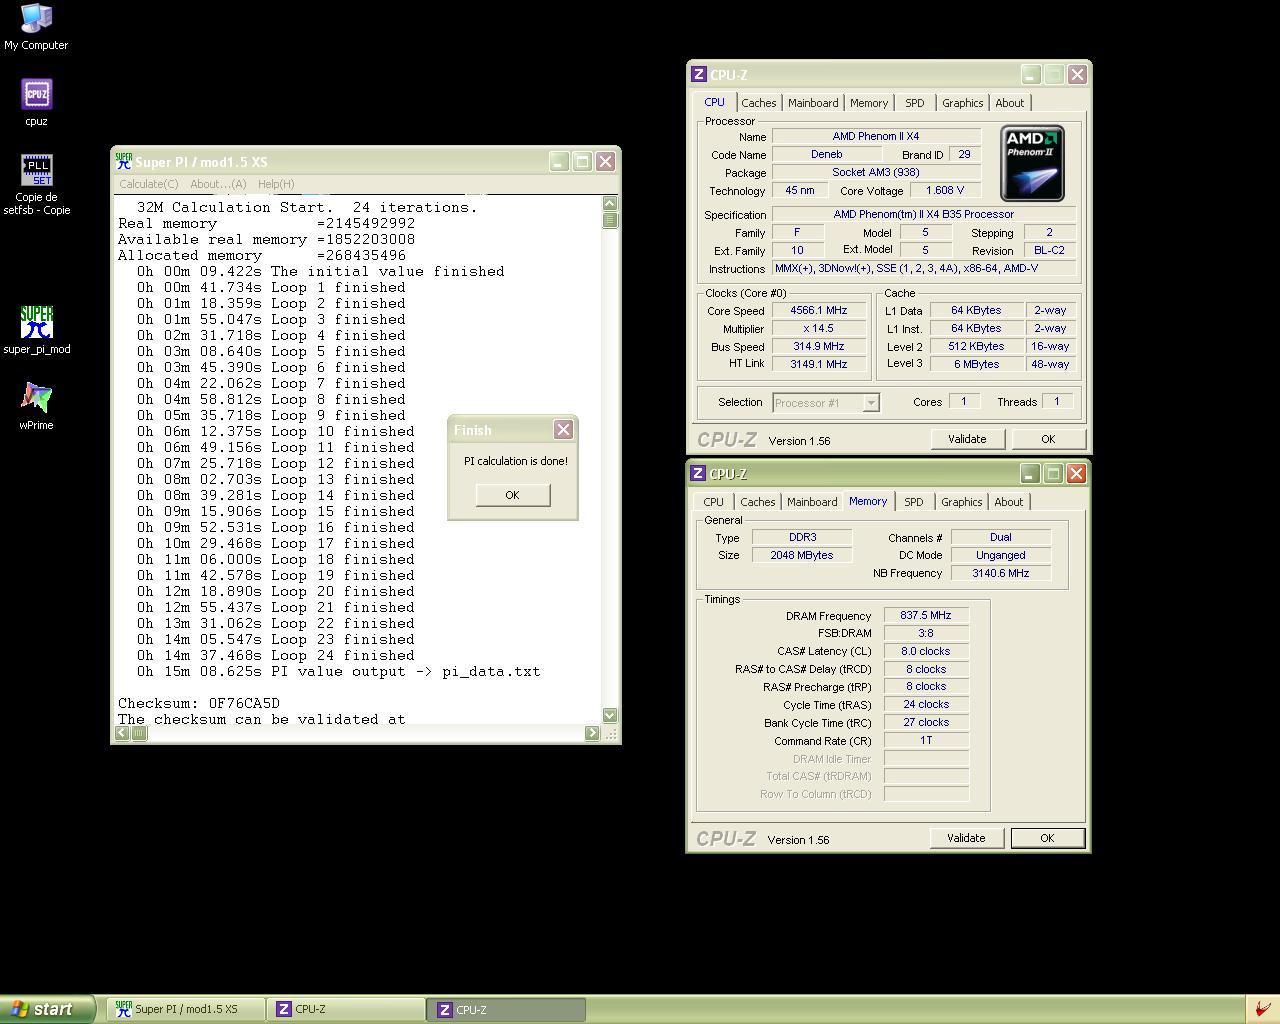Switch to Super PI taskbar button
This screenshot has height=1024, width=1280.
coord(186,1009)
